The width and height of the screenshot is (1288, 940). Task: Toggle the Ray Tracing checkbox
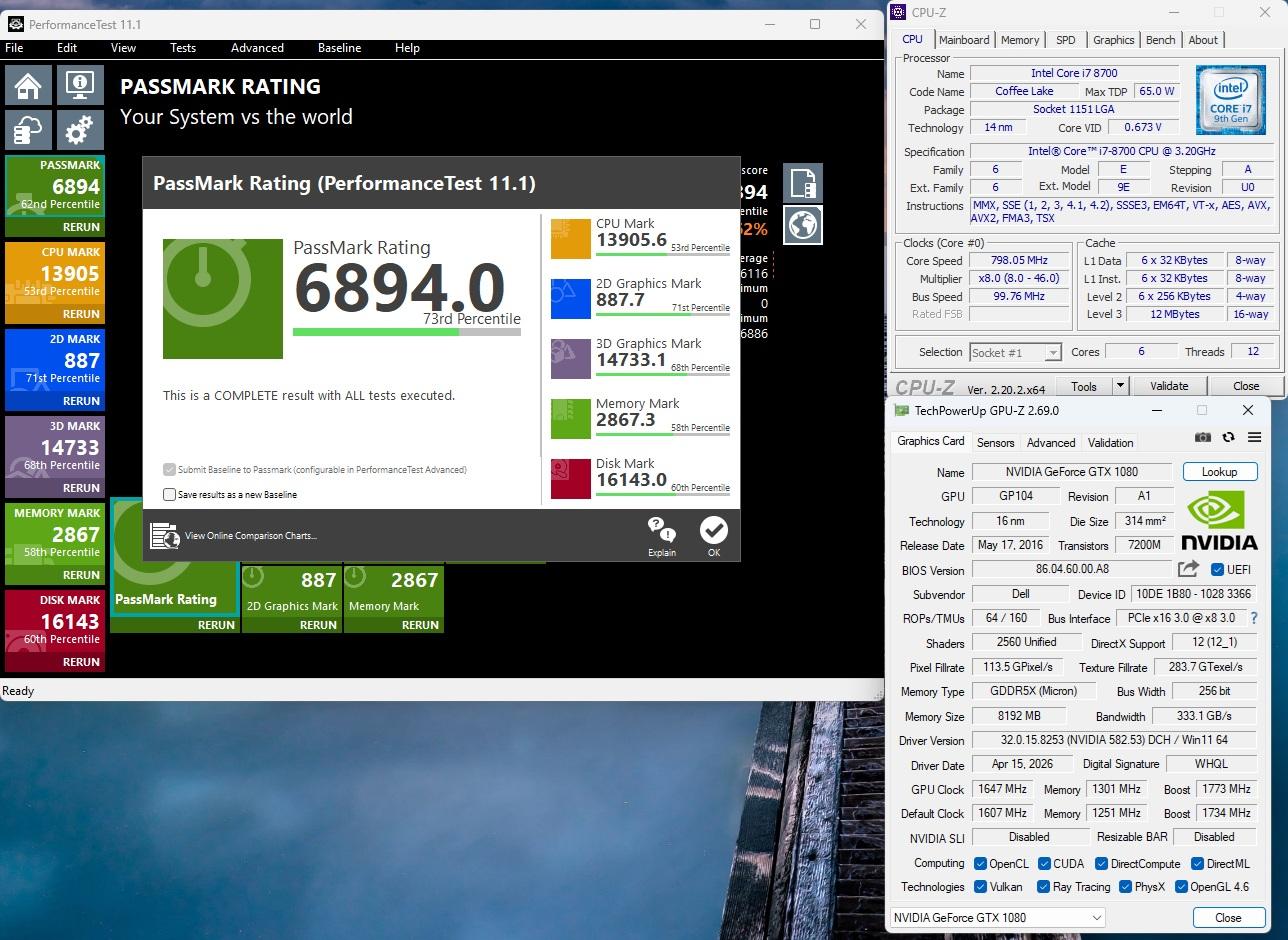point(1043,886)
